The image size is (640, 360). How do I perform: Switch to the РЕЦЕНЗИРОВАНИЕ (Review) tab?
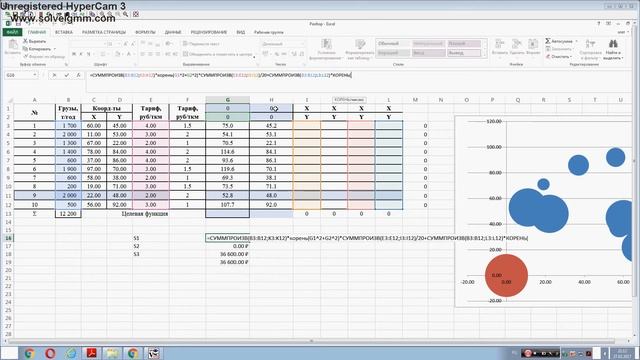[209, 32]
